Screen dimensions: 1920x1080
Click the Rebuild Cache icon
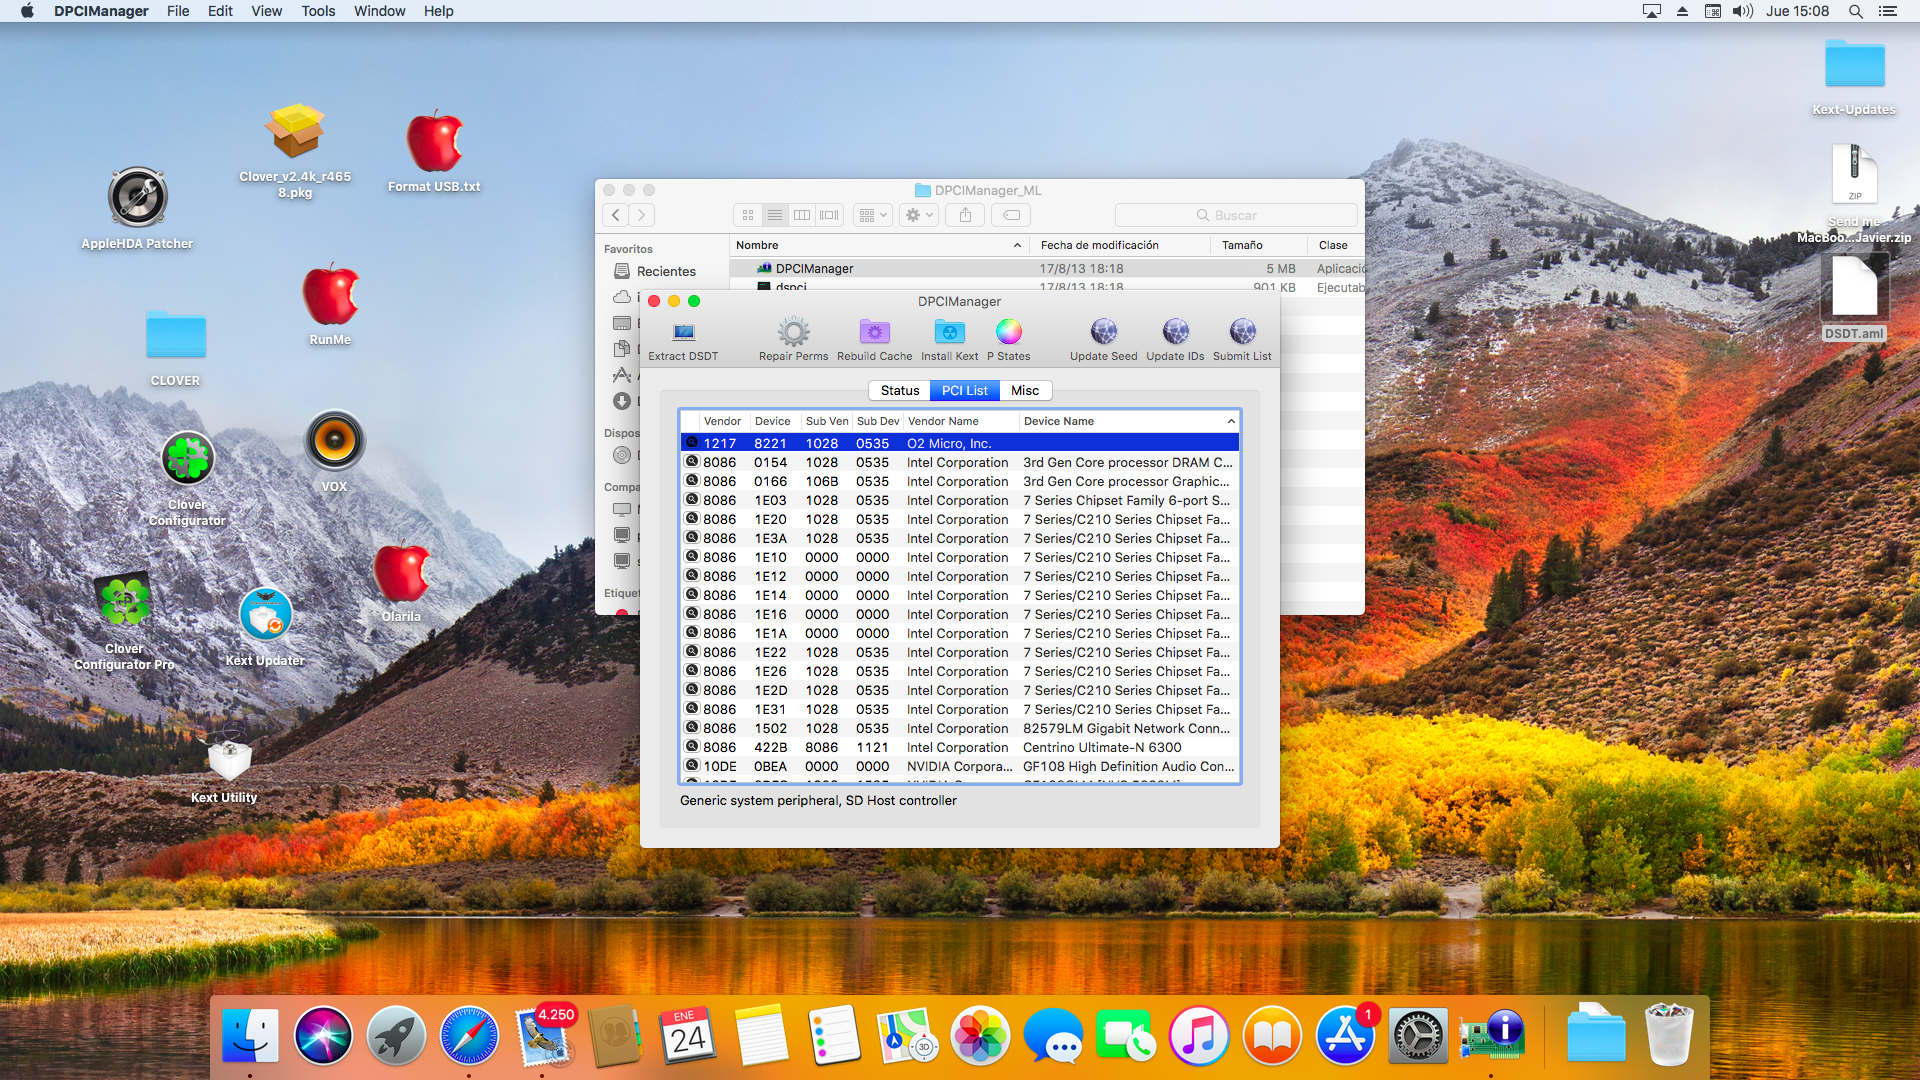click(874, 332)
